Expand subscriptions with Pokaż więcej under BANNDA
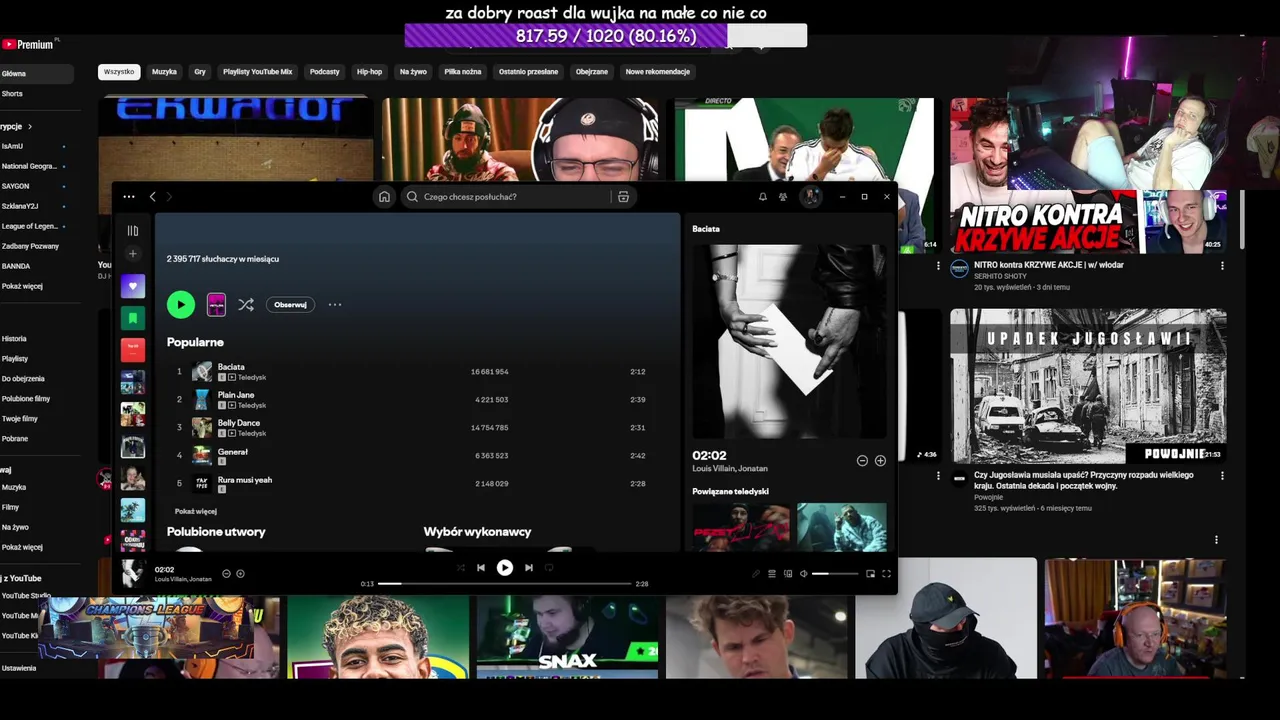The image size is (1280, 720). click(22, 286)
